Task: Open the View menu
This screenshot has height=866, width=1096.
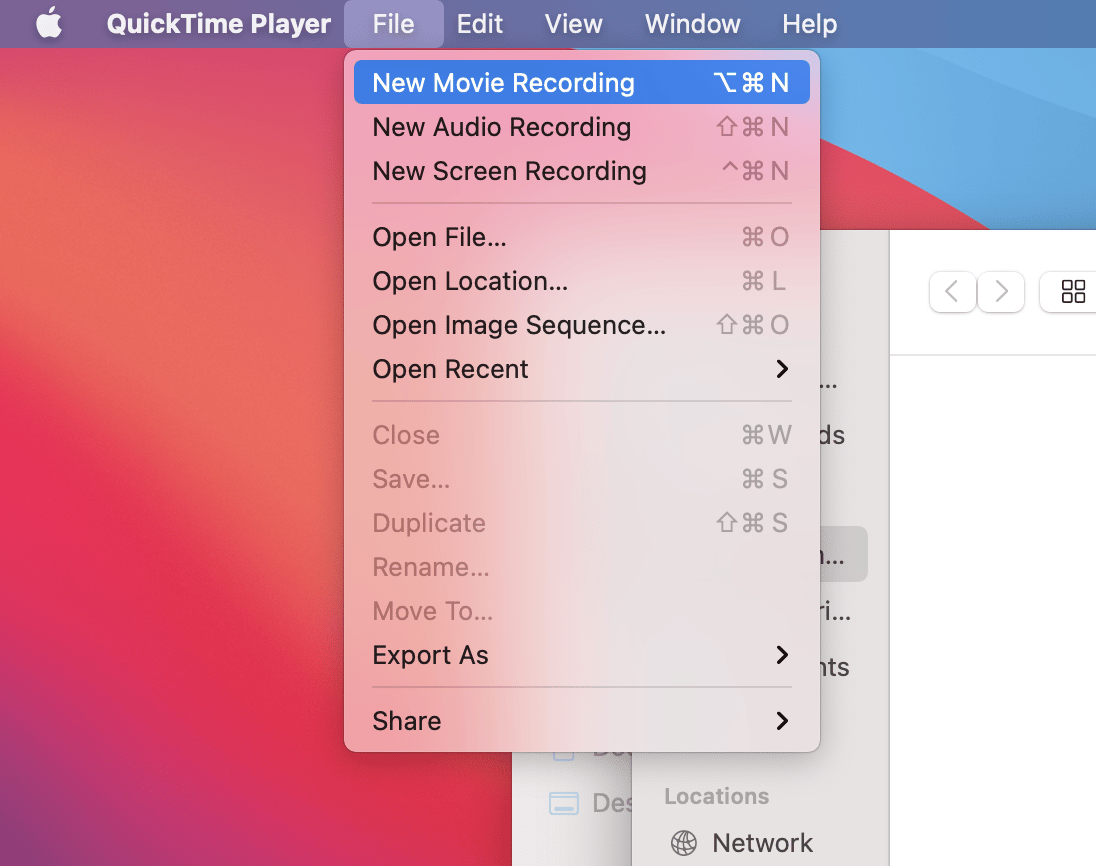Action: coord(573,24)
